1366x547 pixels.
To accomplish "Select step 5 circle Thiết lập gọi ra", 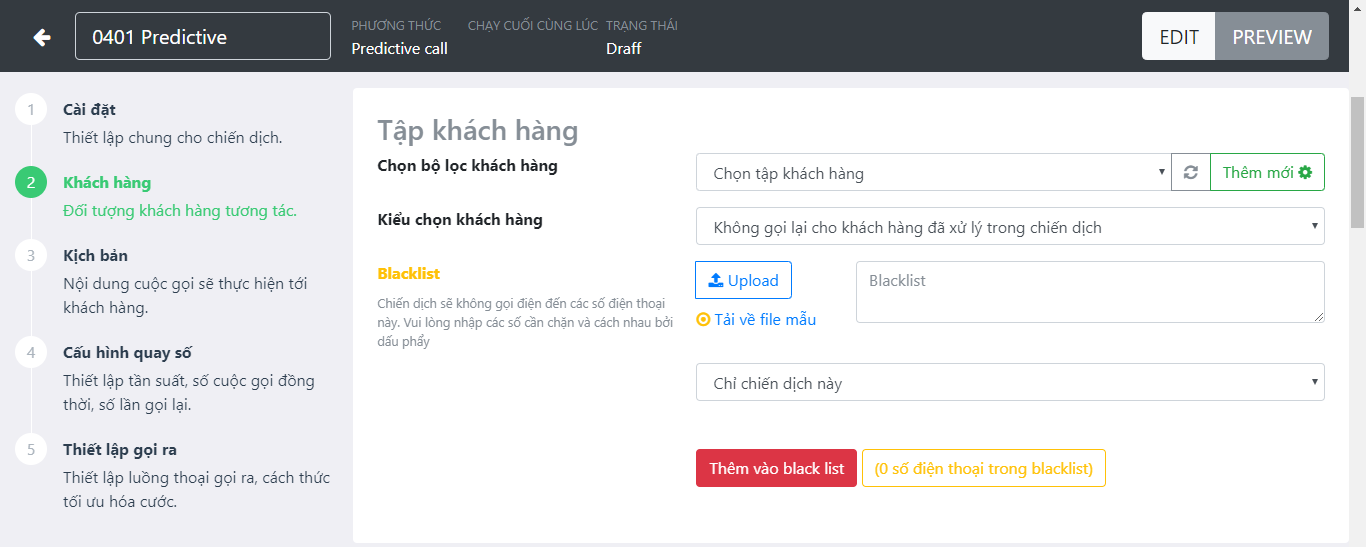I will pos(31,450).
